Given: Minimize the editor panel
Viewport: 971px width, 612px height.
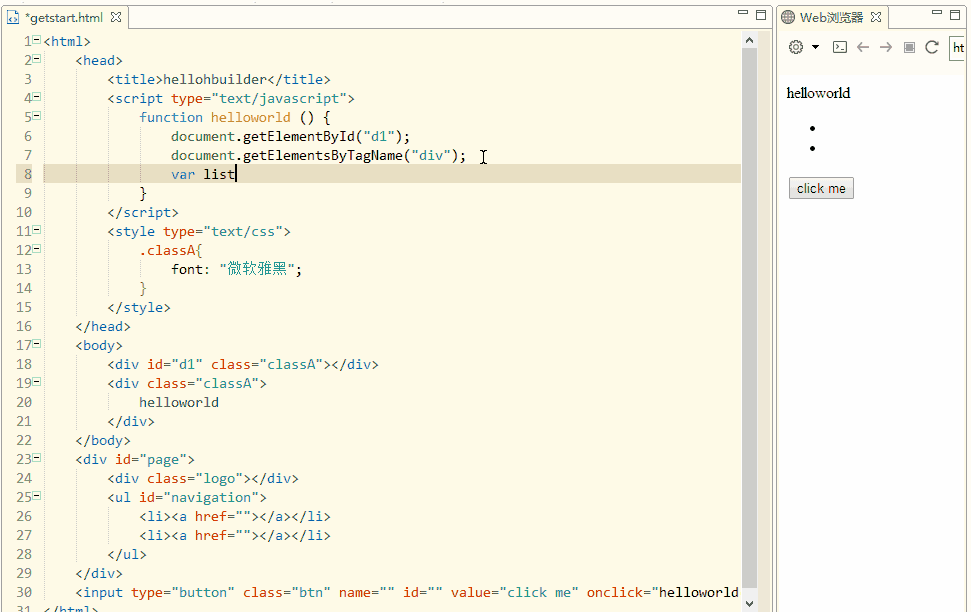Looking at the screenshot, I should coord(743,12).
